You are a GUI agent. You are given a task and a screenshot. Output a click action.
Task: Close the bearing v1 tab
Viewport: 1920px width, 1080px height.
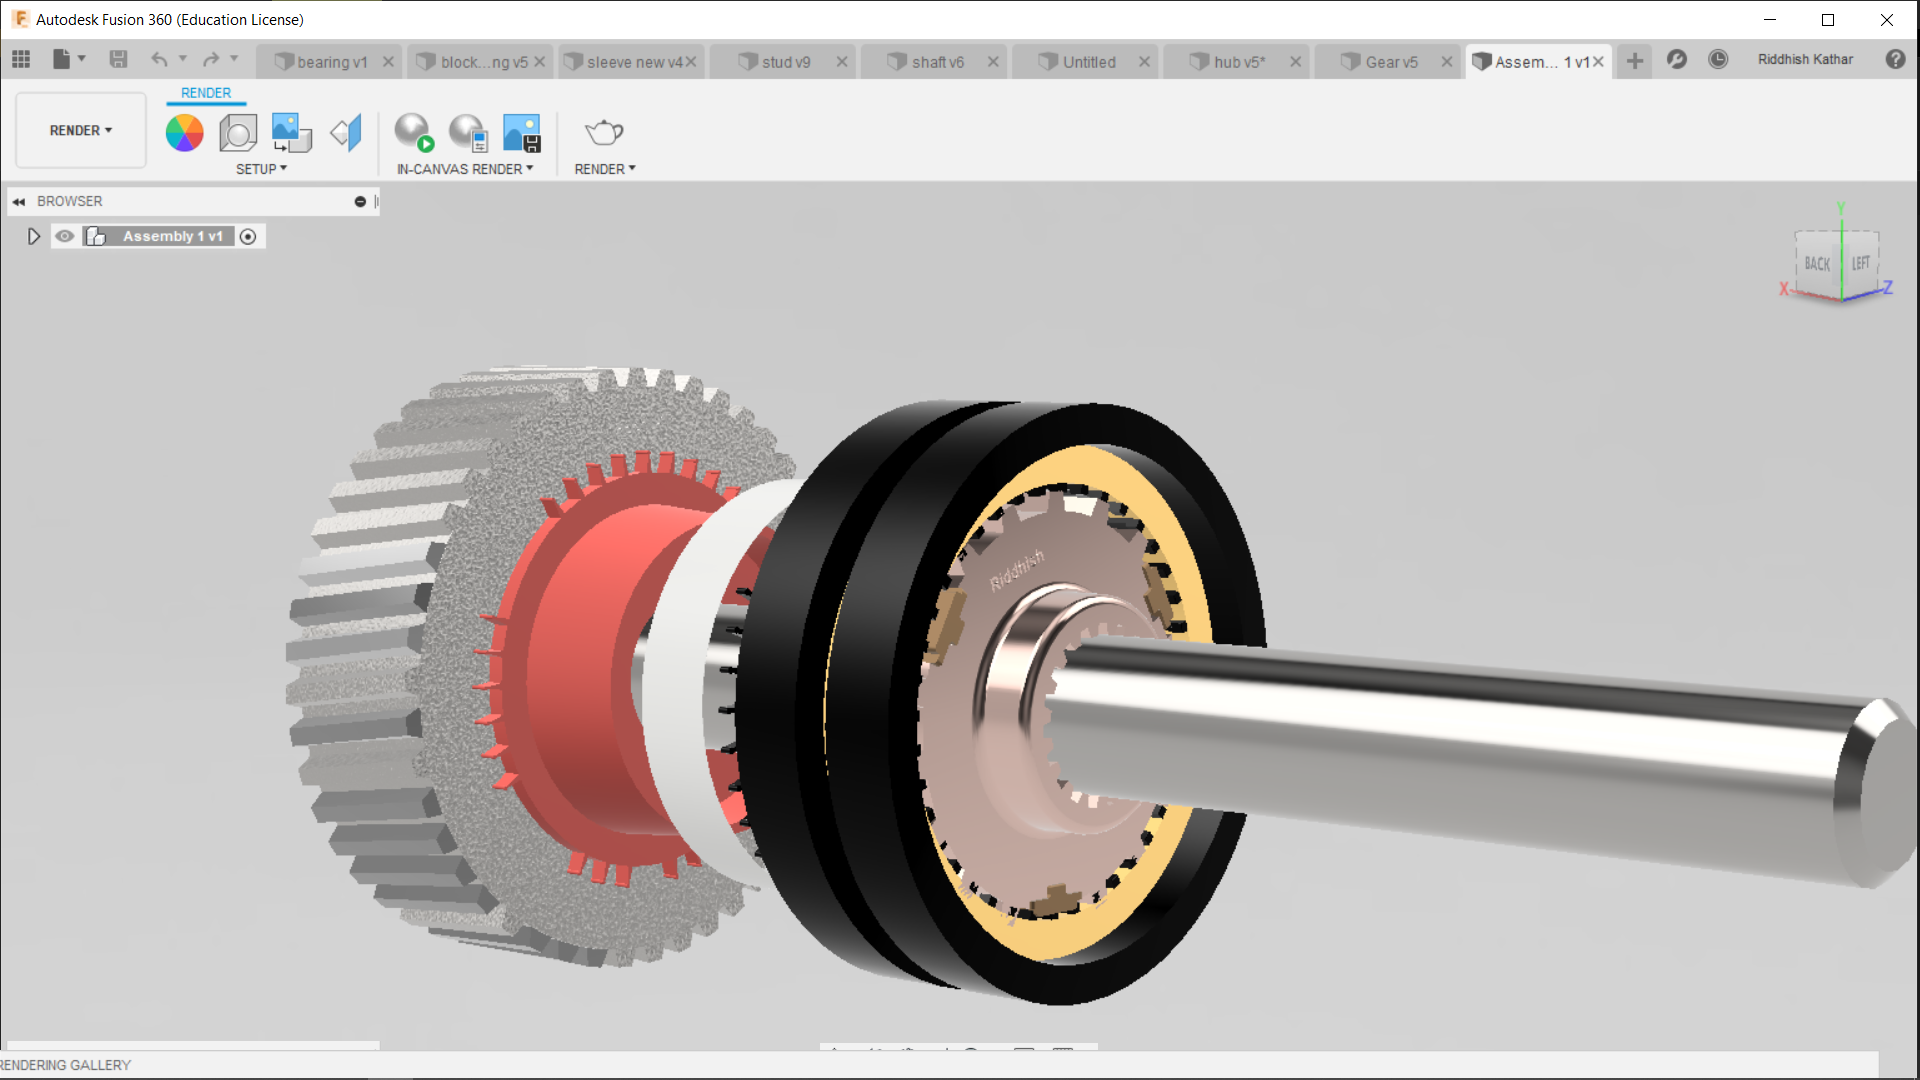[x=388, y=62]
